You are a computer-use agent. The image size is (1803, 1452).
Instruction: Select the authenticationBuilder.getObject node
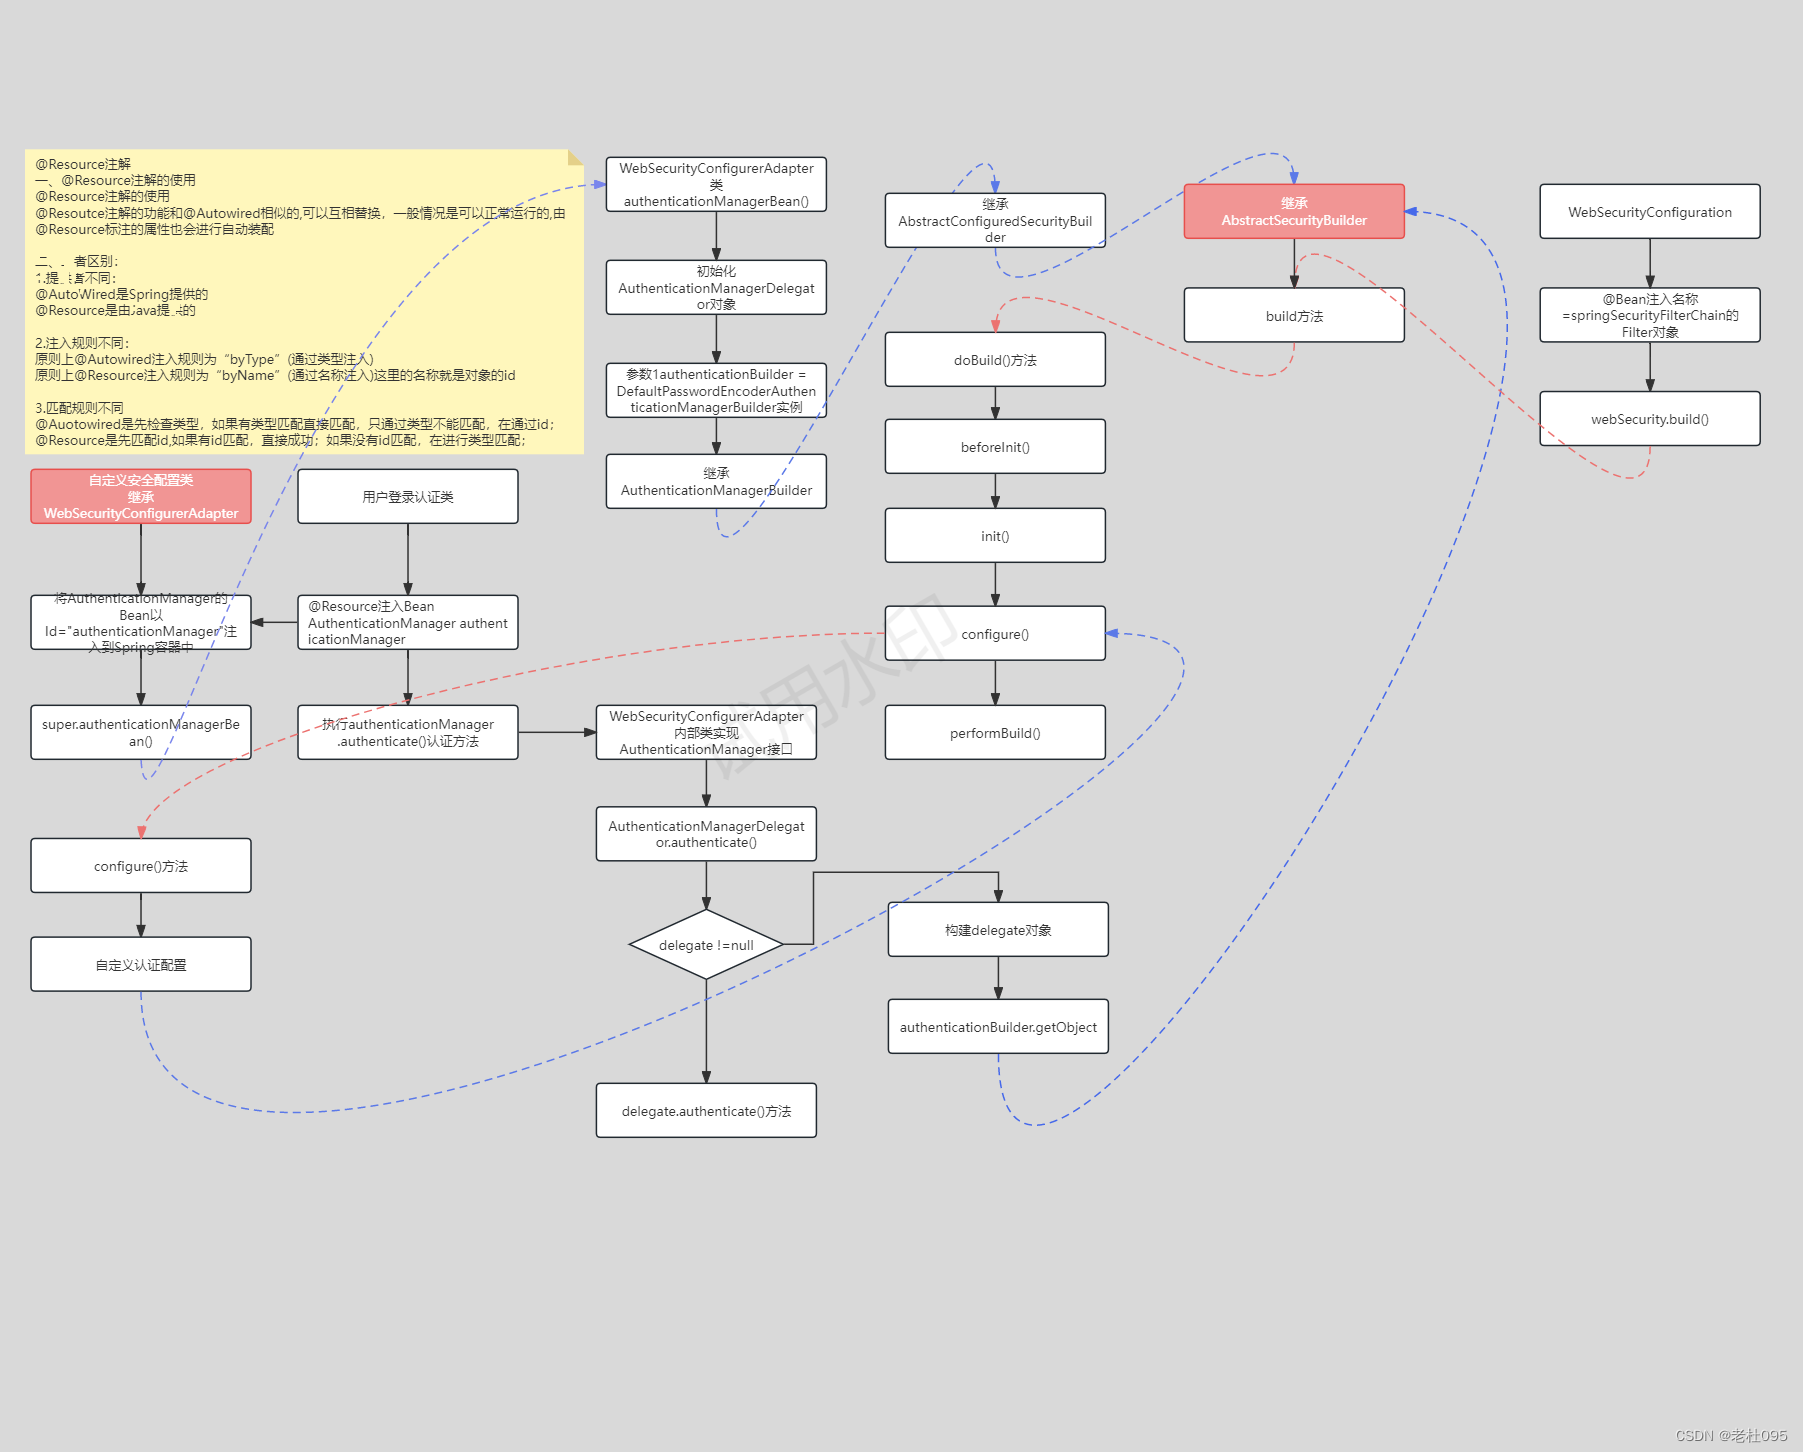coord(998,1027)
